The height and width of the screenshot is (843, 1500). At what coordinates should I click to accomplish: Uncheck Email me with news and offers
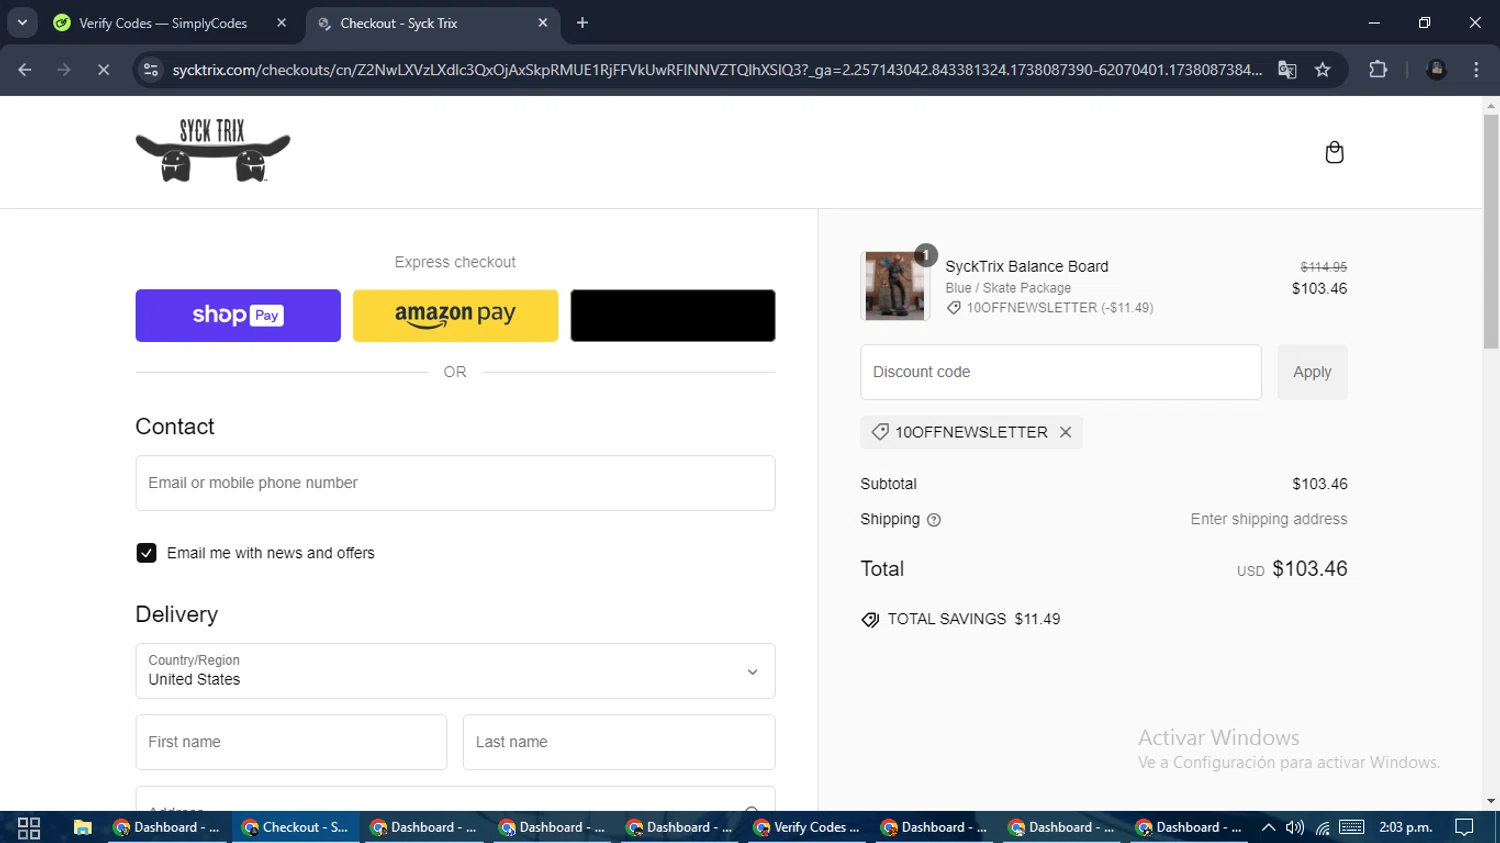pyautogui.click(x=146, y=553)
